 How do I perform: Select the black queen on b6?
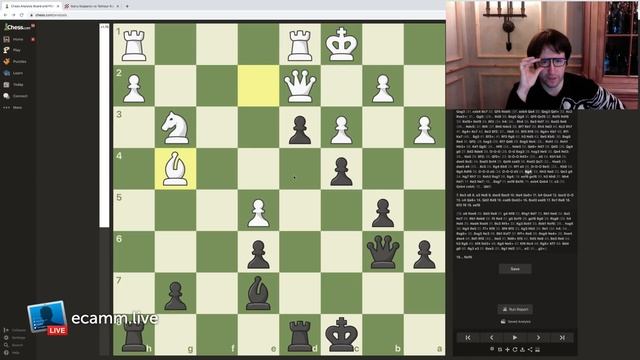[x=383, y=251]
